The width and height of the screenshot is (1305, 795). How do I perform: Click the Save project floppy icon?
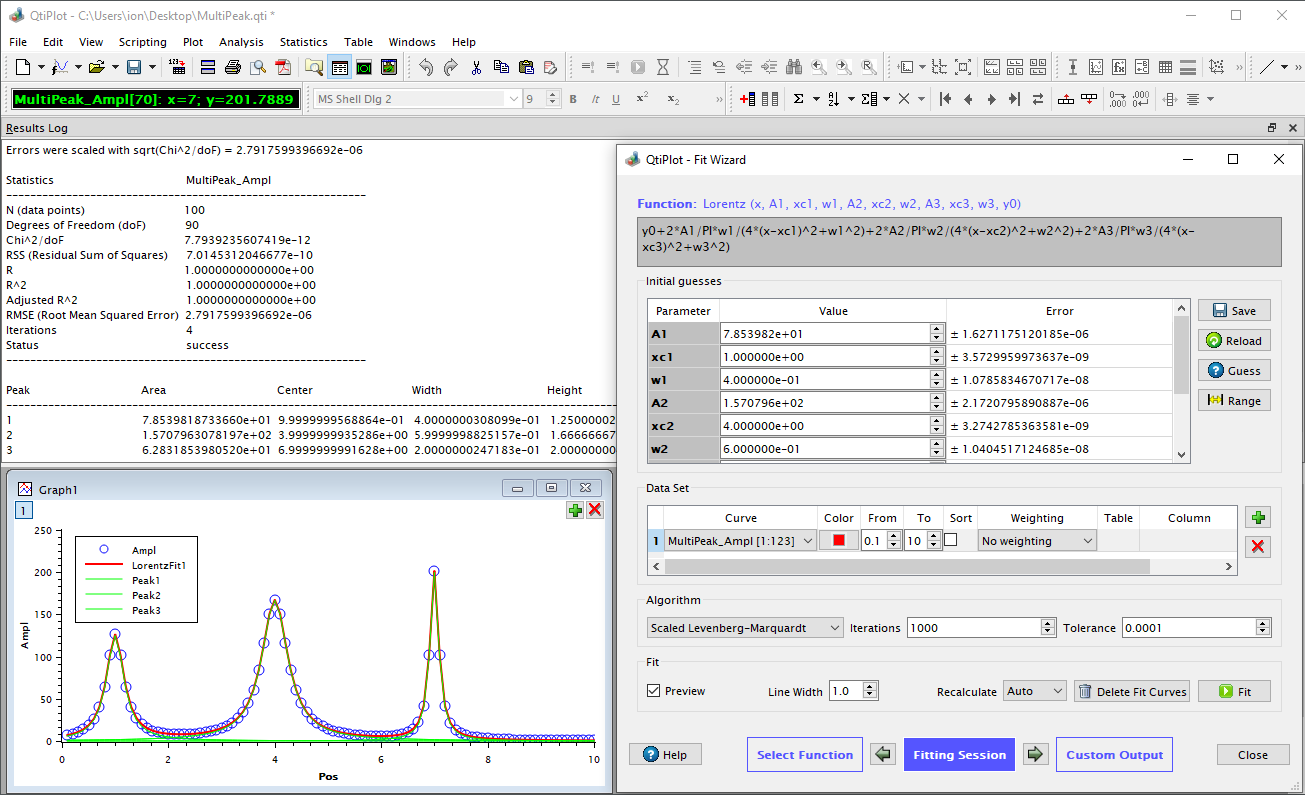(x=133, y=67)
